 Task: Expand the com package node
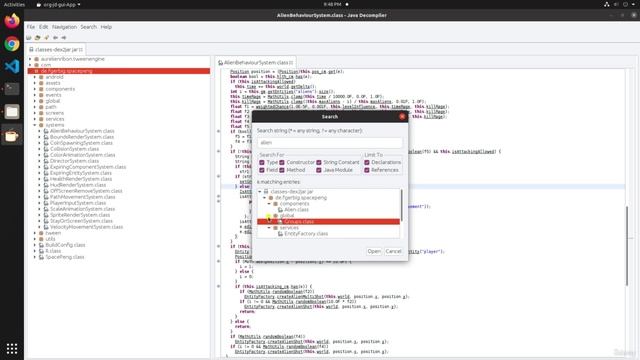pos(30,65)
